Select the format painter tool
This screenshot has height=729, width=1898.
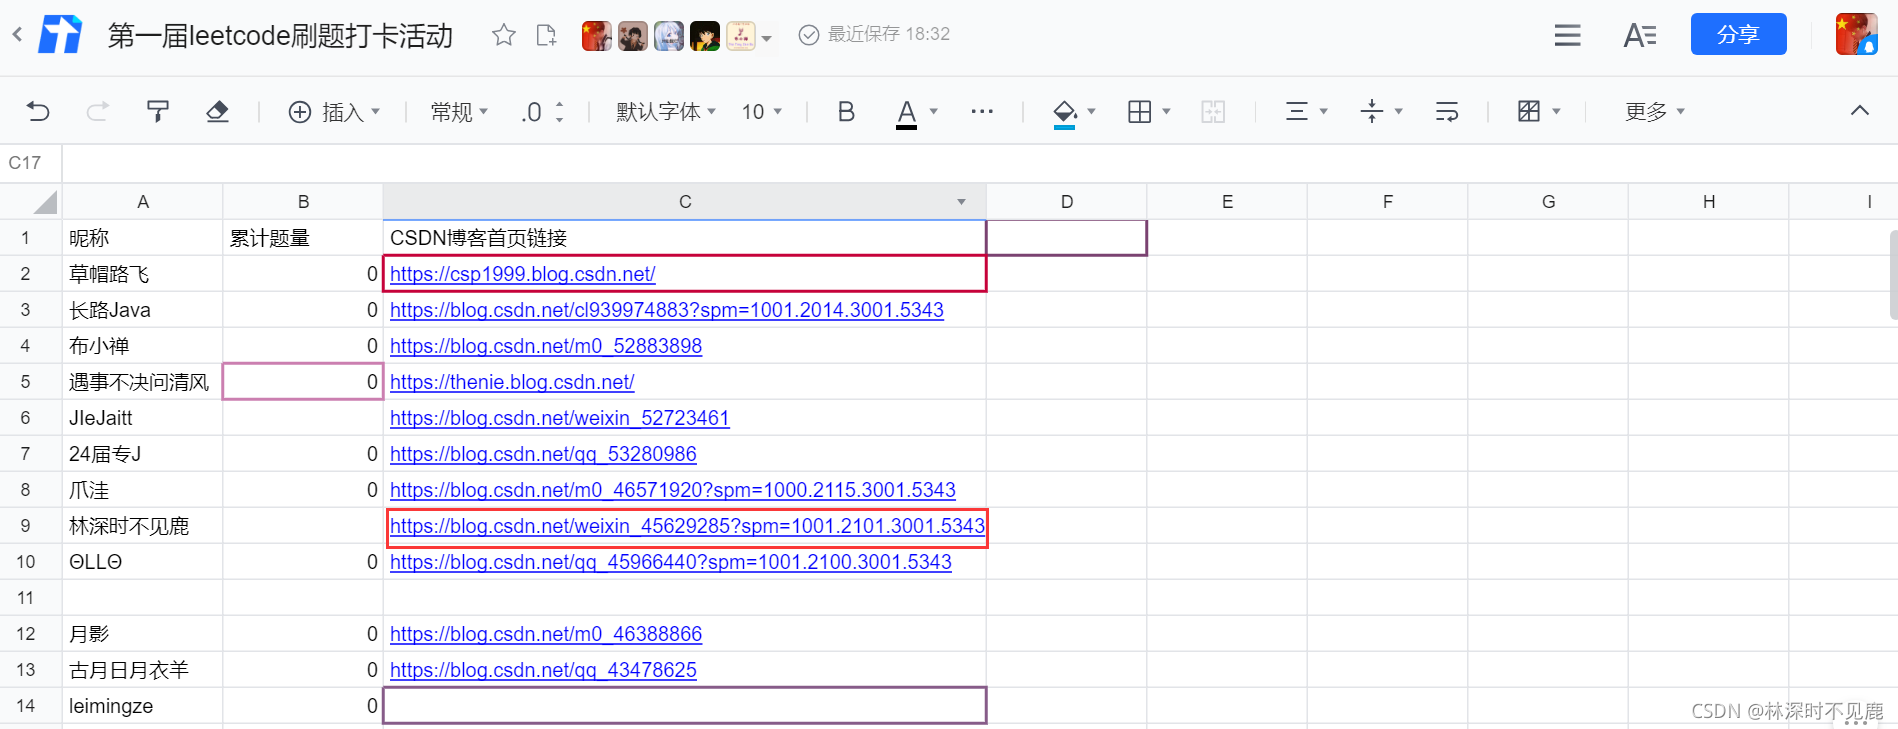click(x=157, y=111)
